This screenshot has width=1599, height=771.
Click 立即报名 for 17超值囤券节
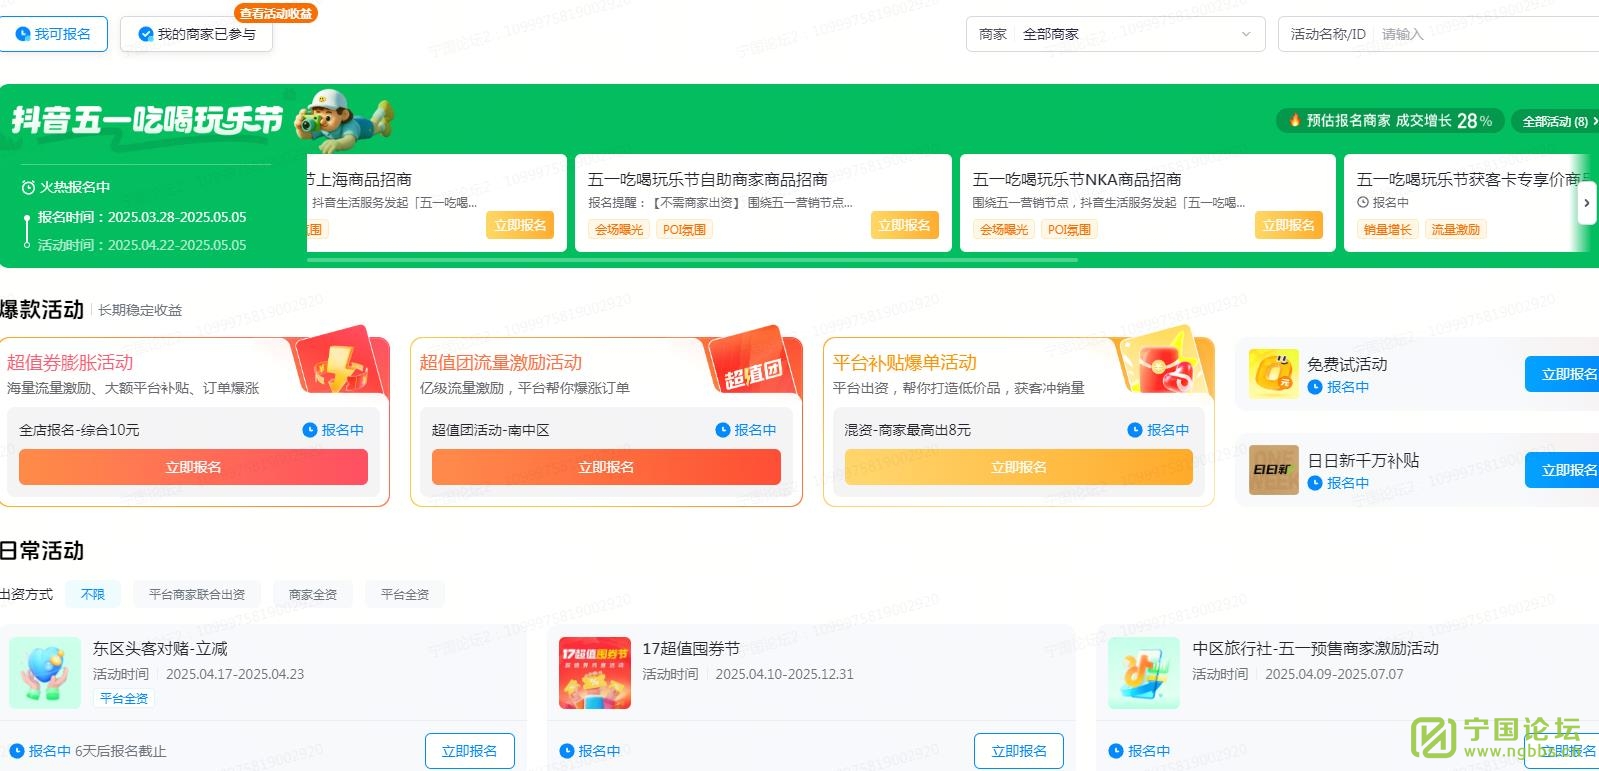tap(1019, 751)
